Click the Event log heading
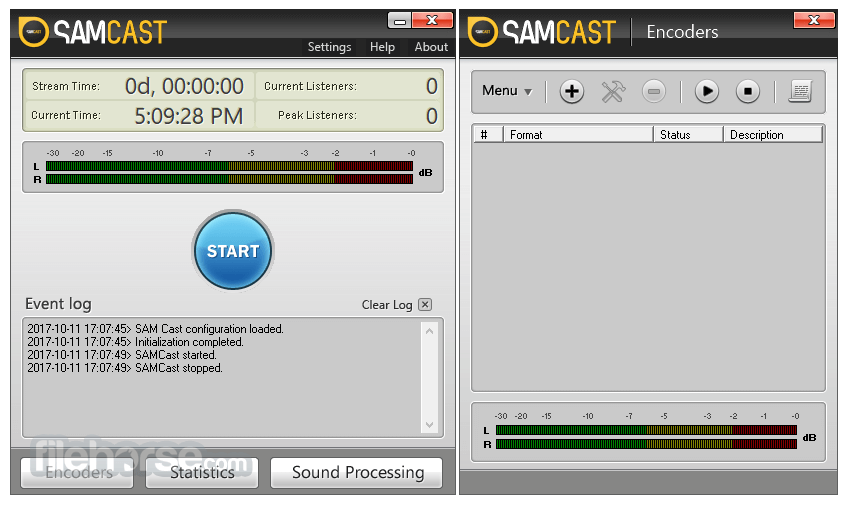848x507 pixels. point(58,304)
